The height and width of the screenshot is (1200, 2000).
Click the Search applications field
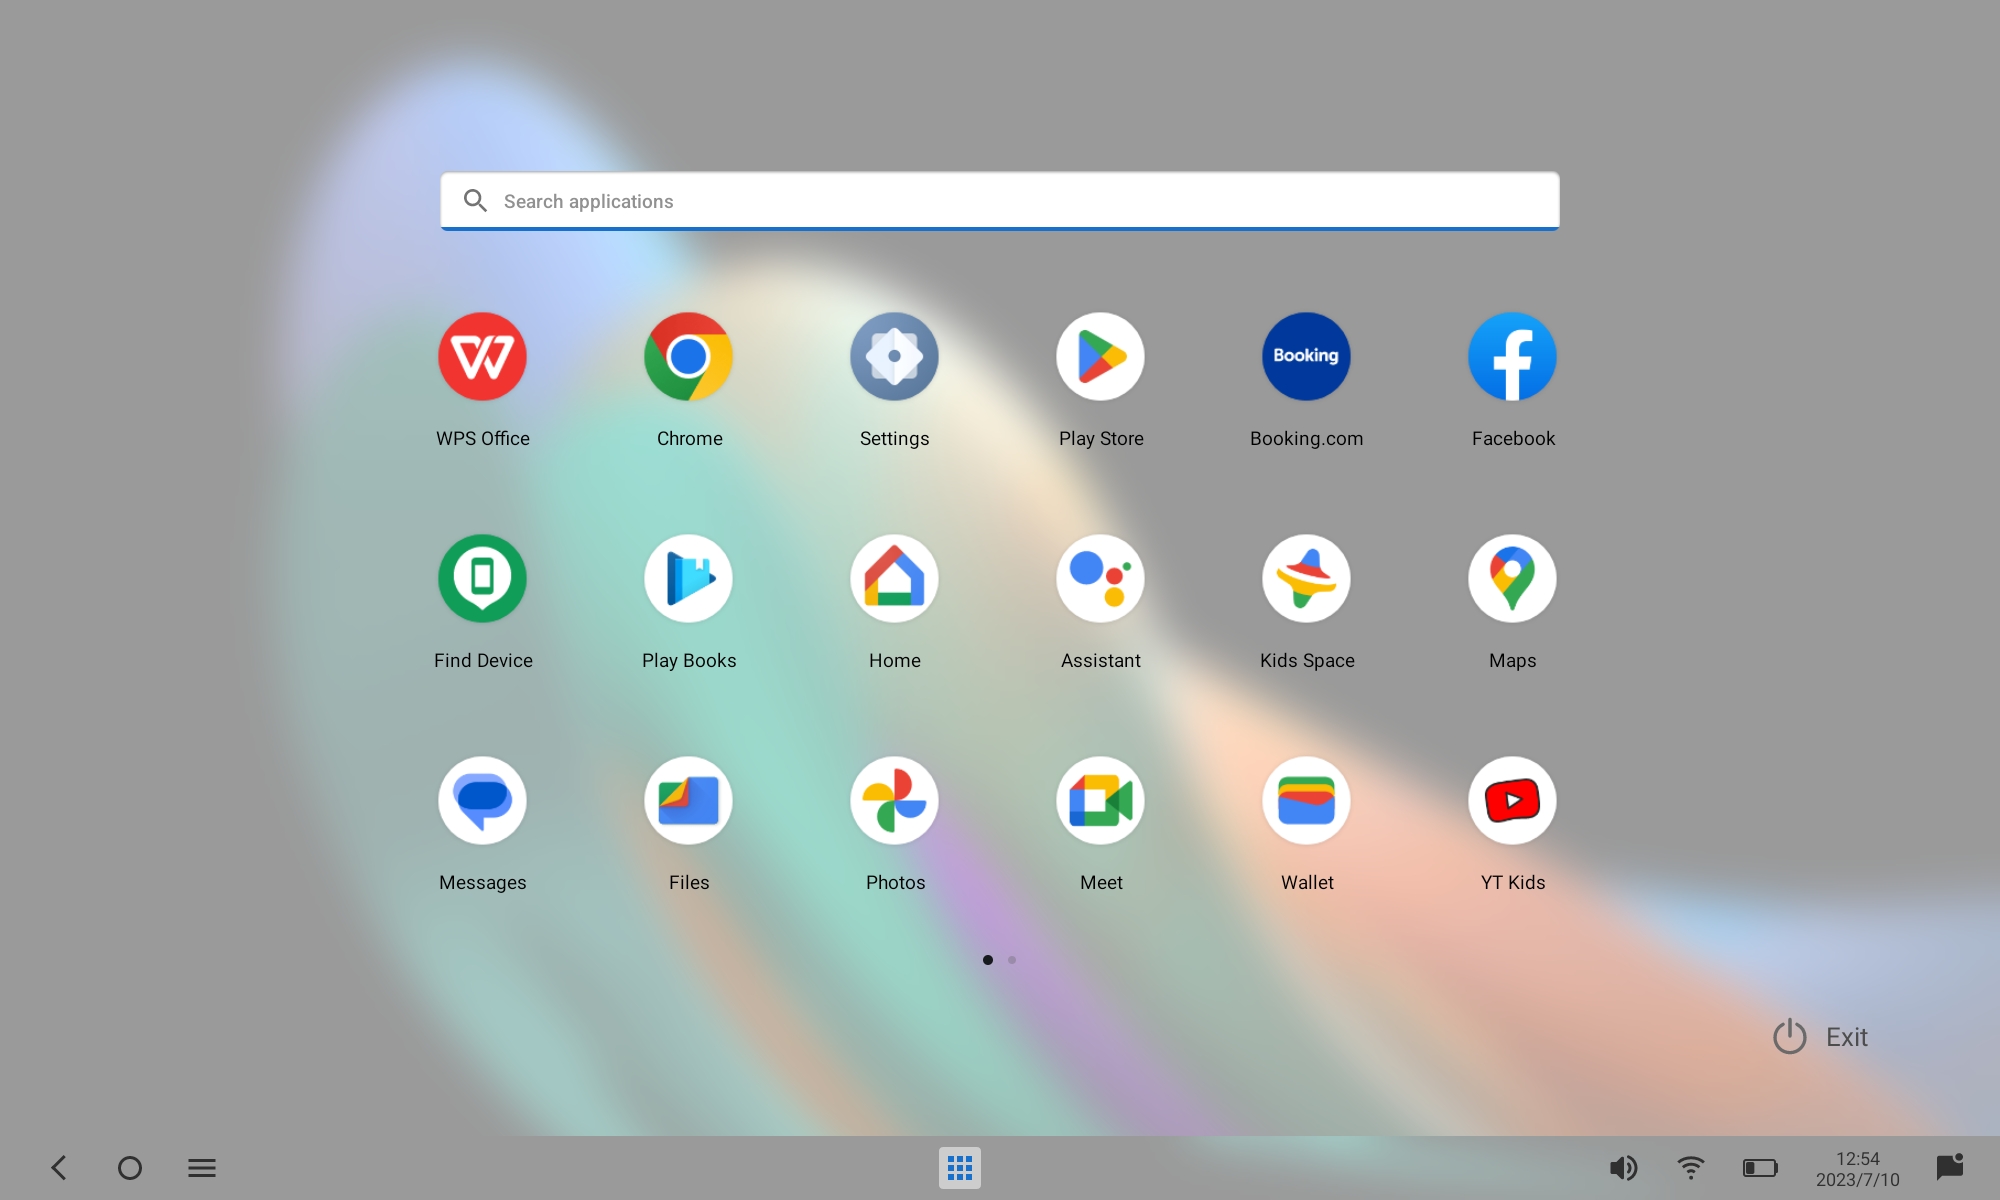[1000, 201]
